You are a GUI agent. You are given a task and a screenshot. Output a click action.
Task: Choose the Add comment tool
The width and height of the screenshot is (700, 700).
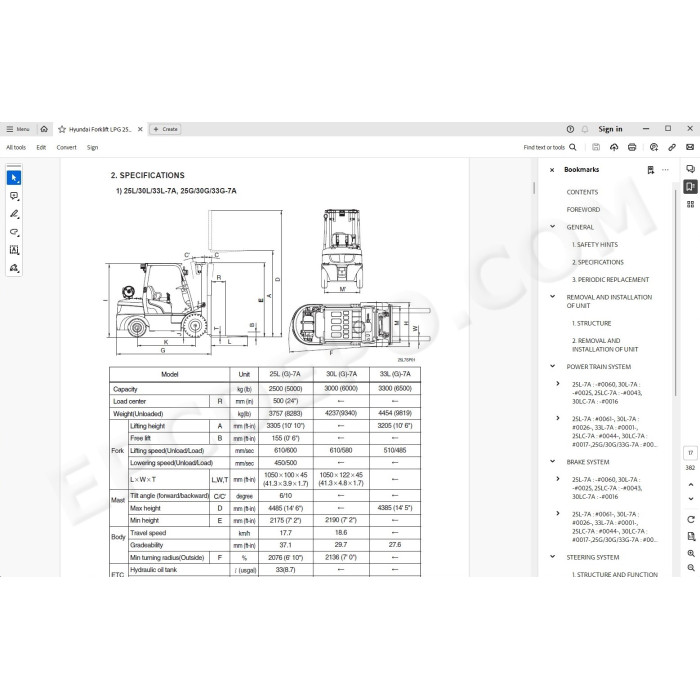tap(14, 196)
